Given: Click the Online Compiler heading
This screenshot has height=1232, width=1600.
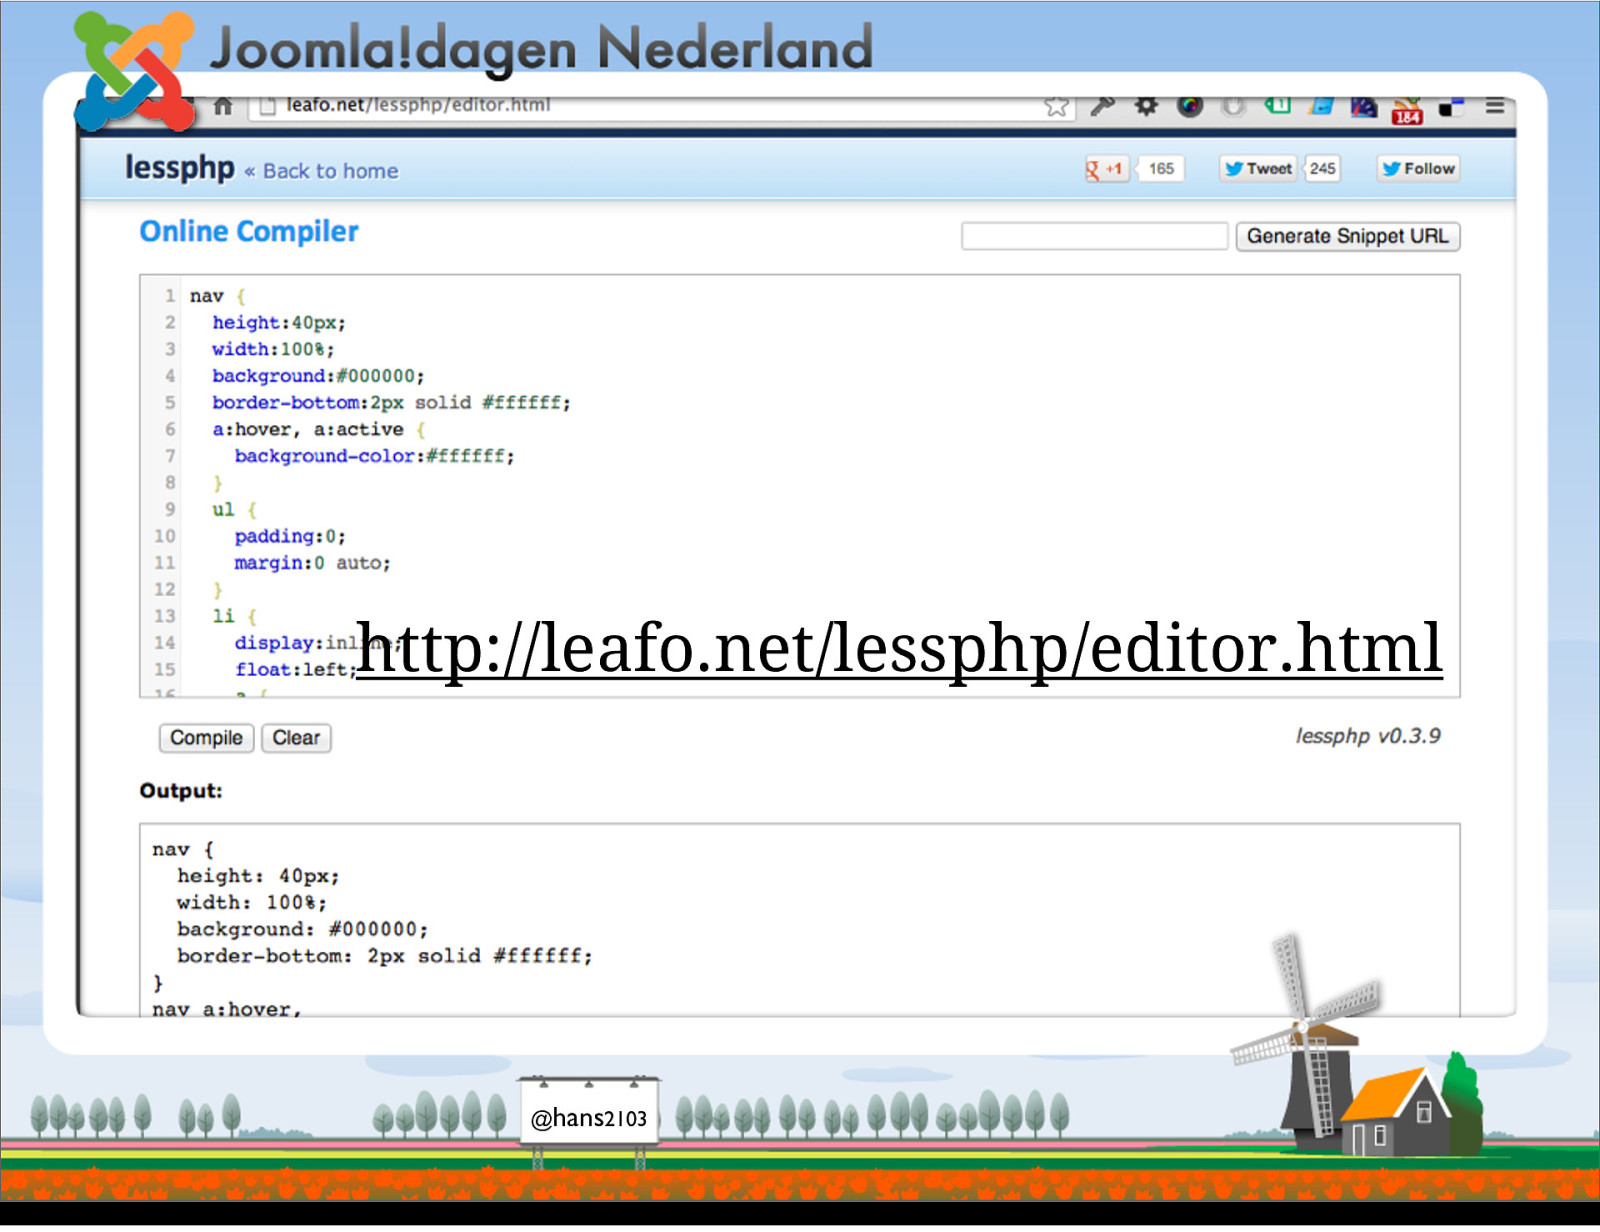Looking at the screenshot, I should (x=249, y=232).
